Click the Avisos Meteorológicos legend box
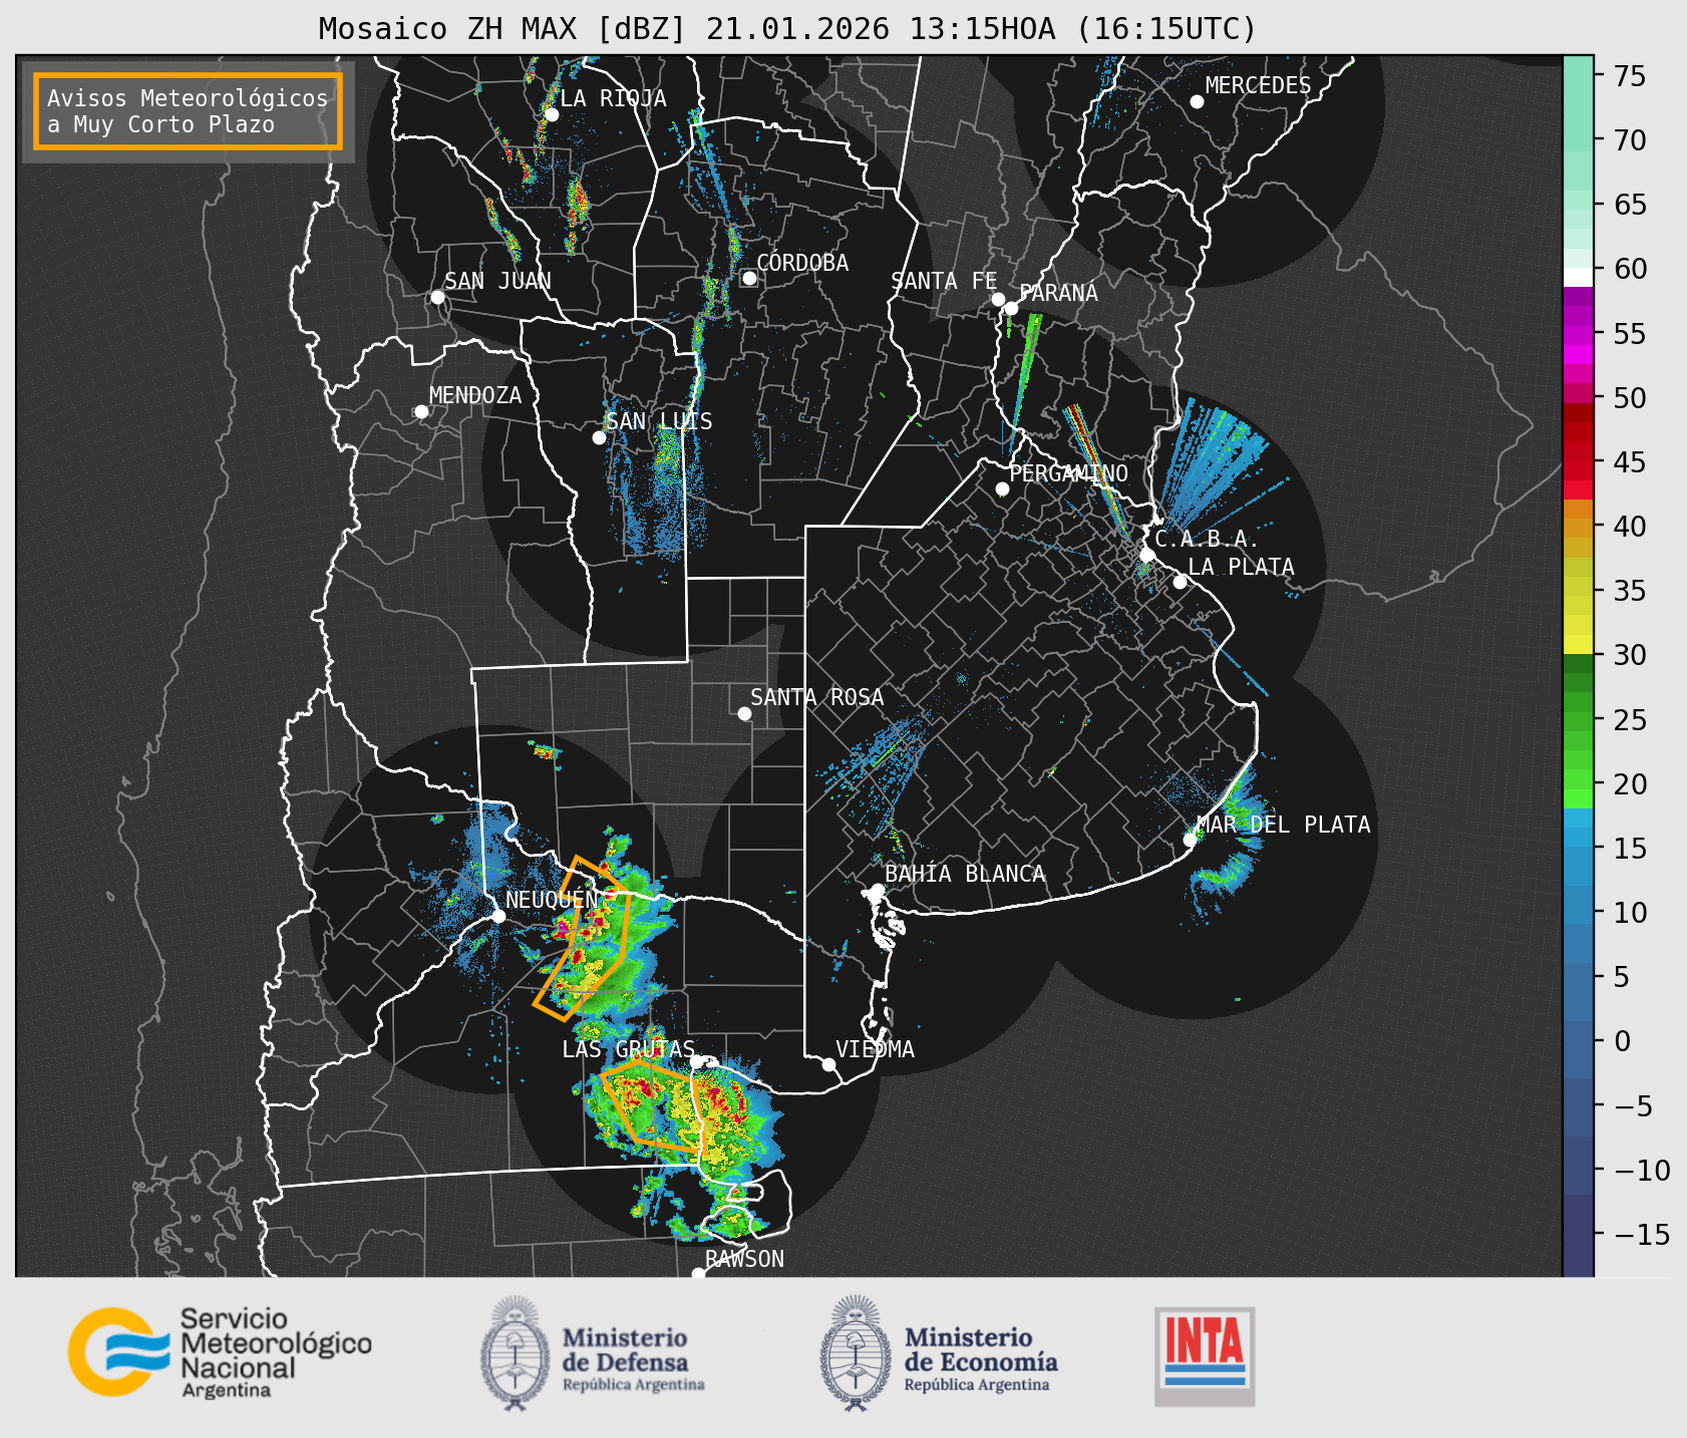 [188, 111]
